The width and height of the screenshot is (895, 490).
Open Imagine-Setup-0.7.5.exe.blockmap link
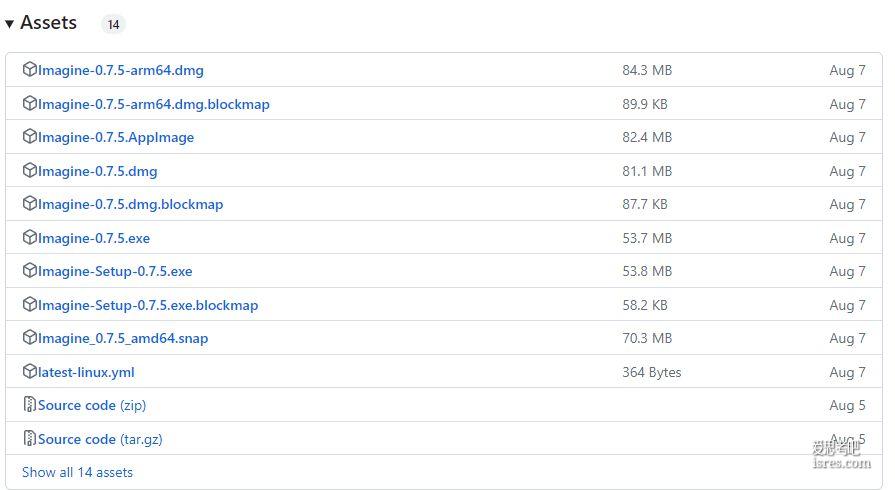[x=148, y=305]
